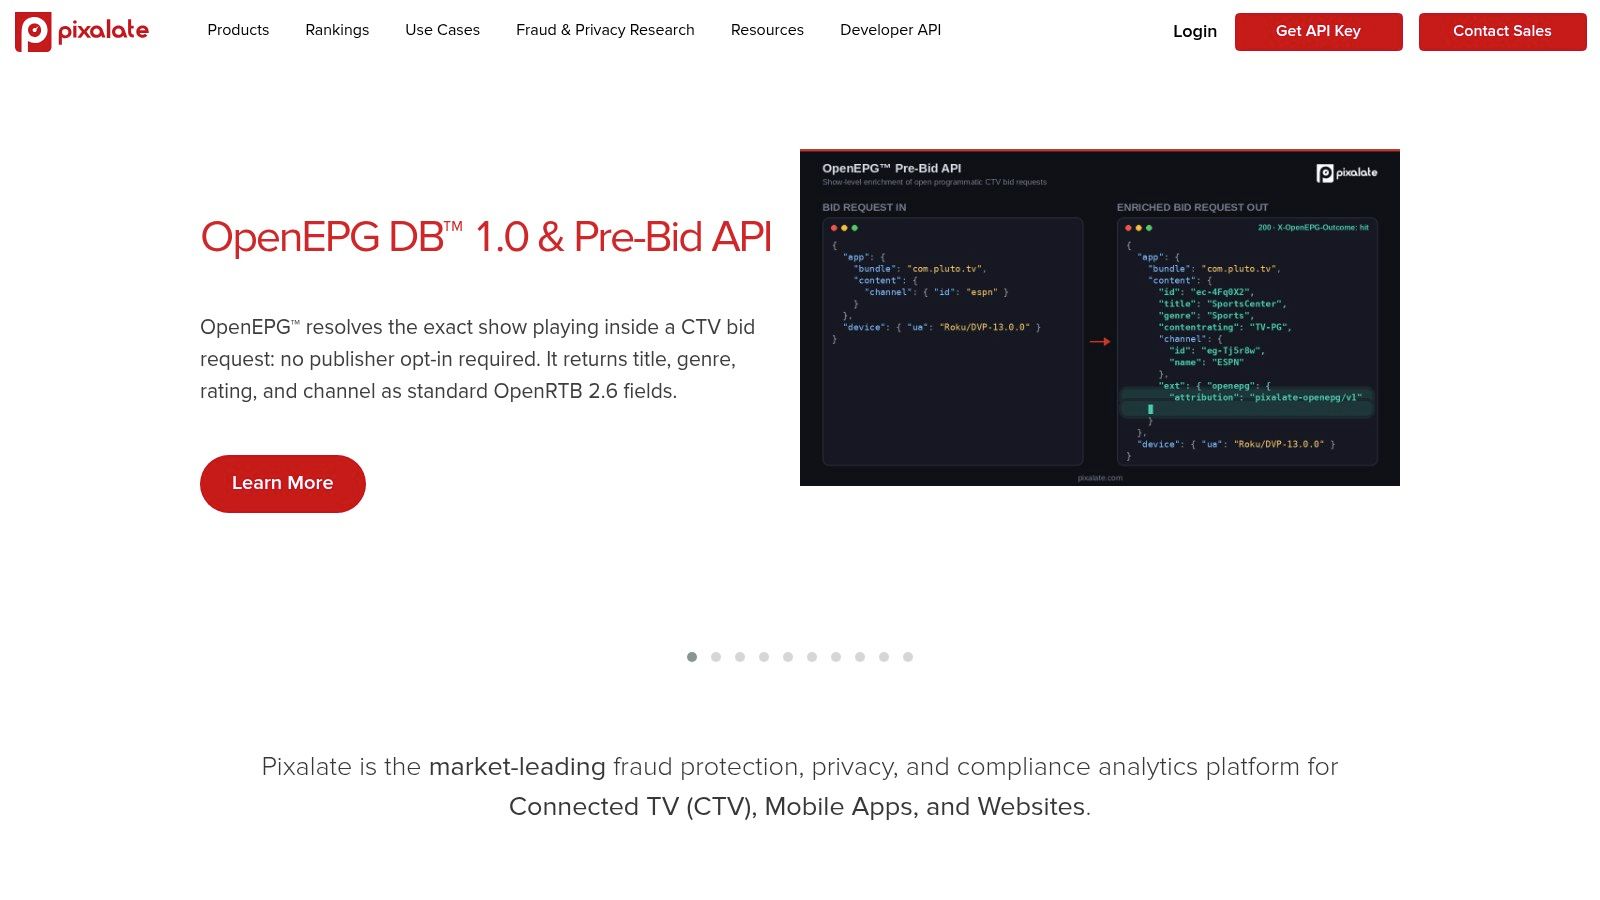Click the Contact Sales button
Image resolution: width=1600 pixels, height=900 pixels.
coord(1502,31)
